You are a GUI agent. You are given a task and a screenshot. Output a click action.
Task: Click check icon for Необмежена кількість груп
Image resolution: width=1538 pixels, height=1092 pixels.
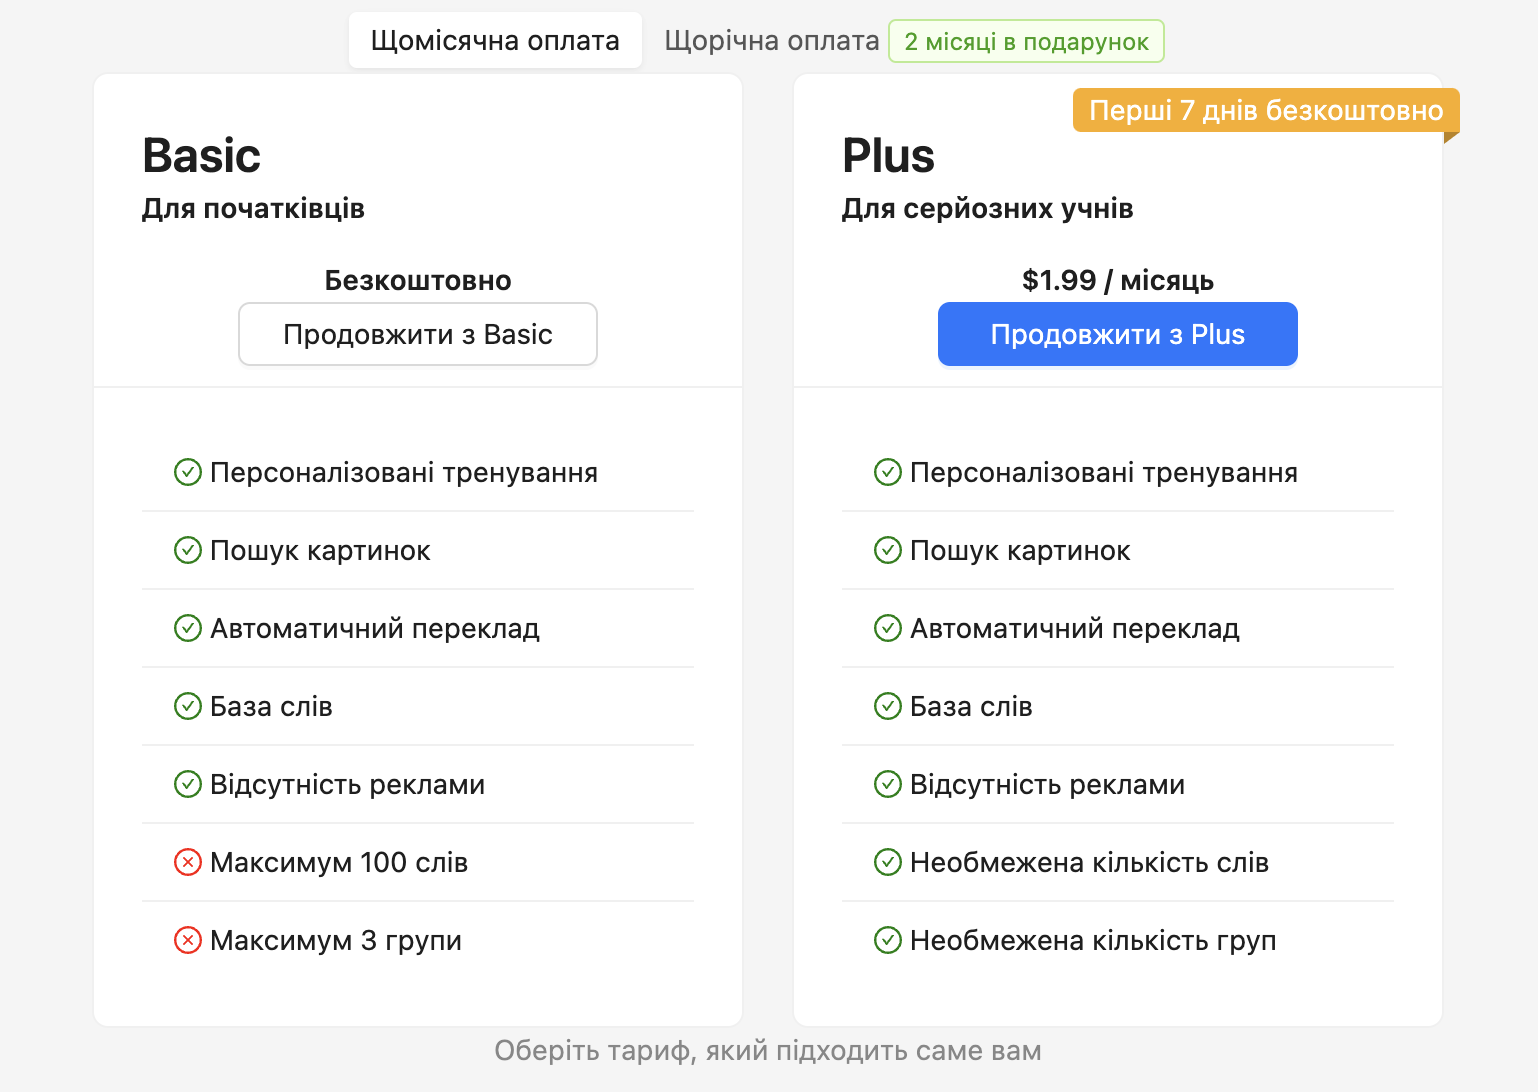888,940
